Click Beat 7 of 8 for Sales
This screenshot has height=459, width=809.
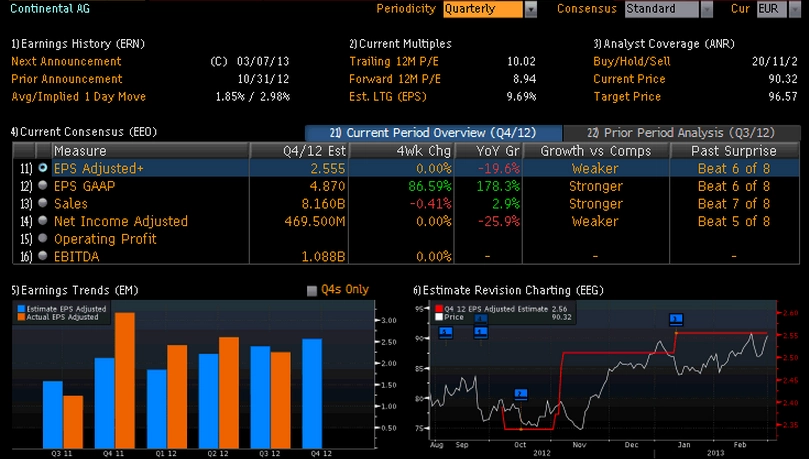(734, 203)
